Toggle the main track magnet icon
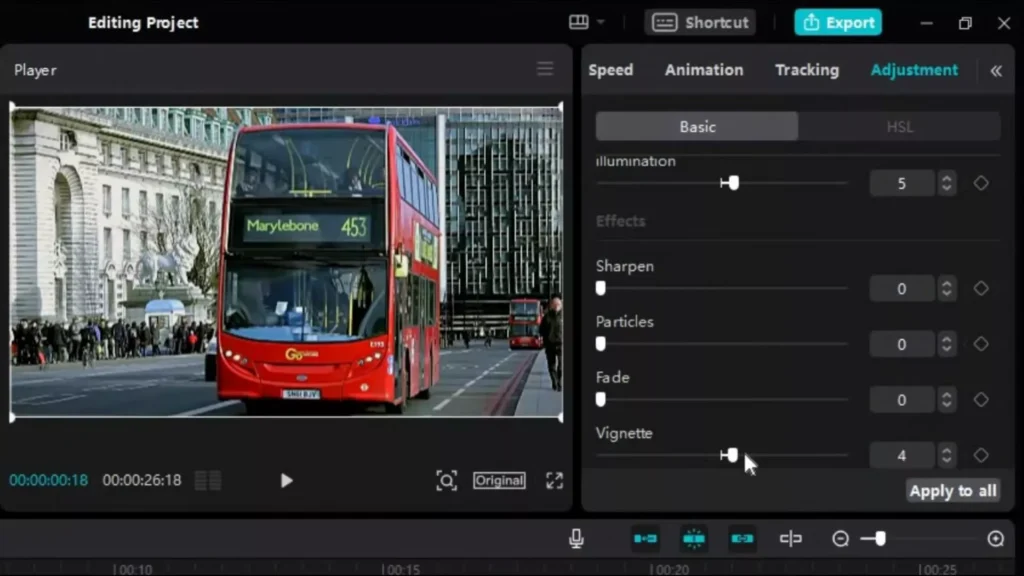Image resolution: width=1024 pixels, height=576 pixels. tap(645, 539)
